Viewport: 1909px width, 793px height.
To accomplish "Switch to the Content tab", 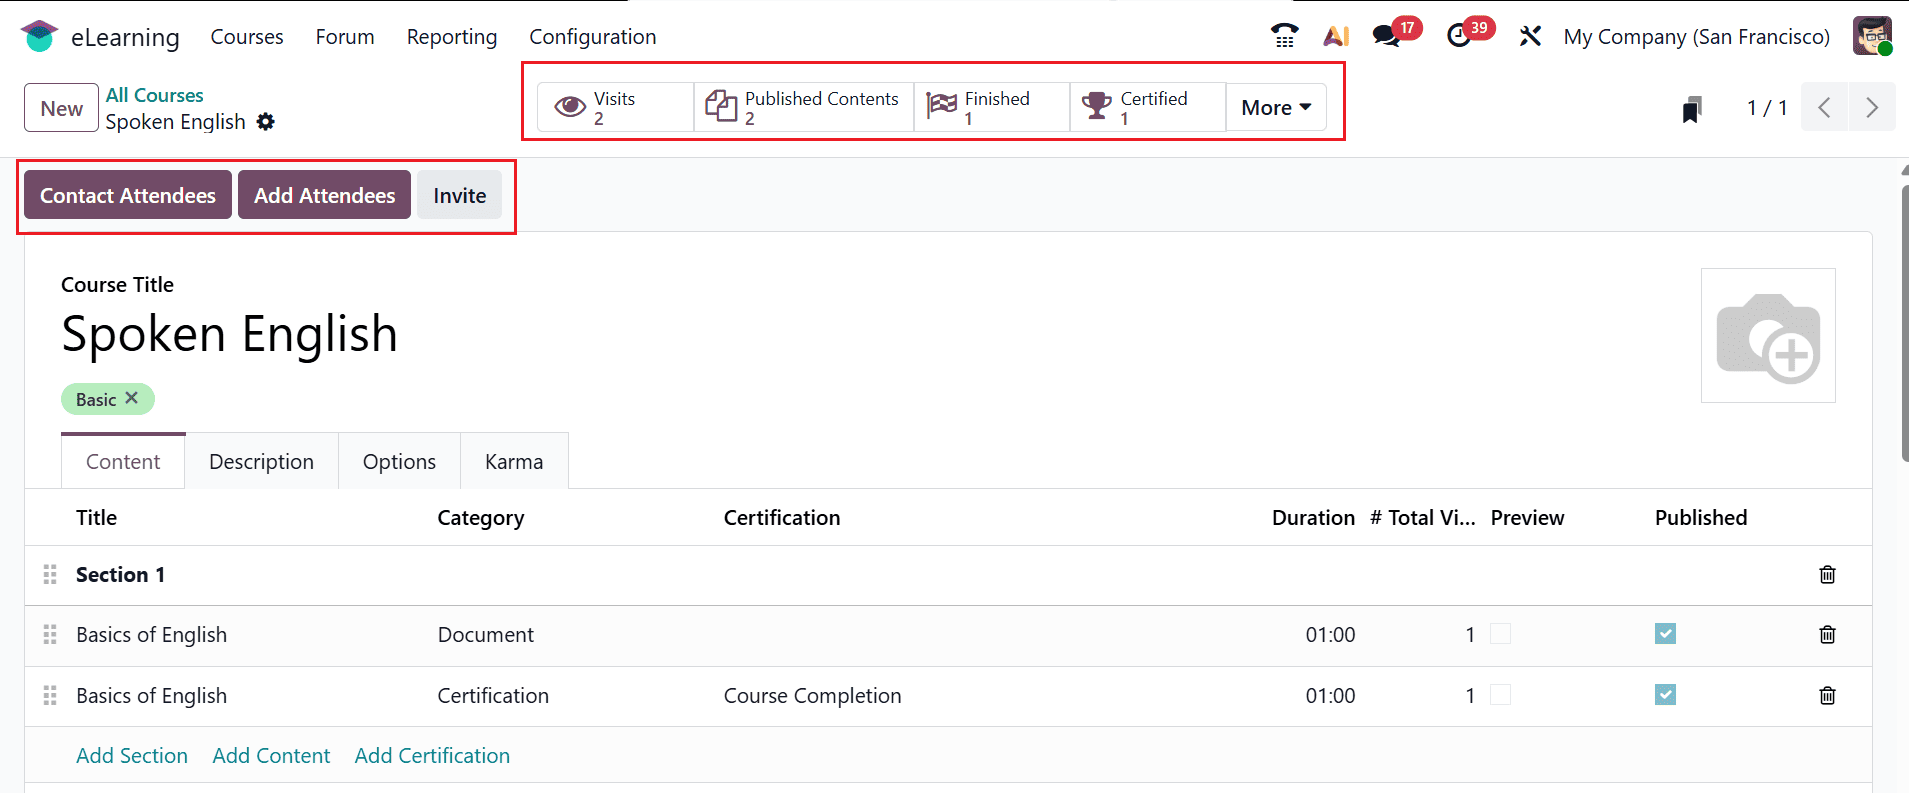I will [x=123, y=461].
